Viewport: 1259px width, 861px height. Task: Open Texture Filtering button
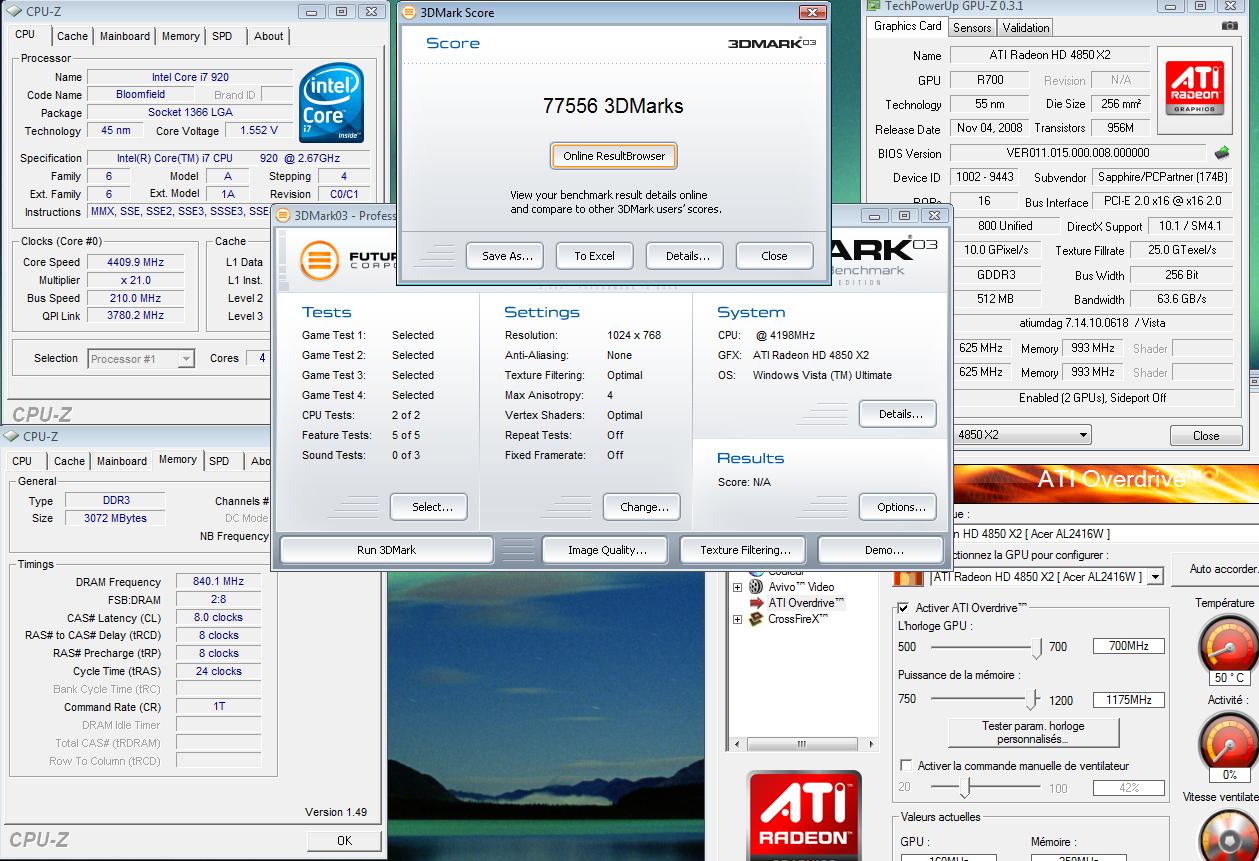pos(745,550)
